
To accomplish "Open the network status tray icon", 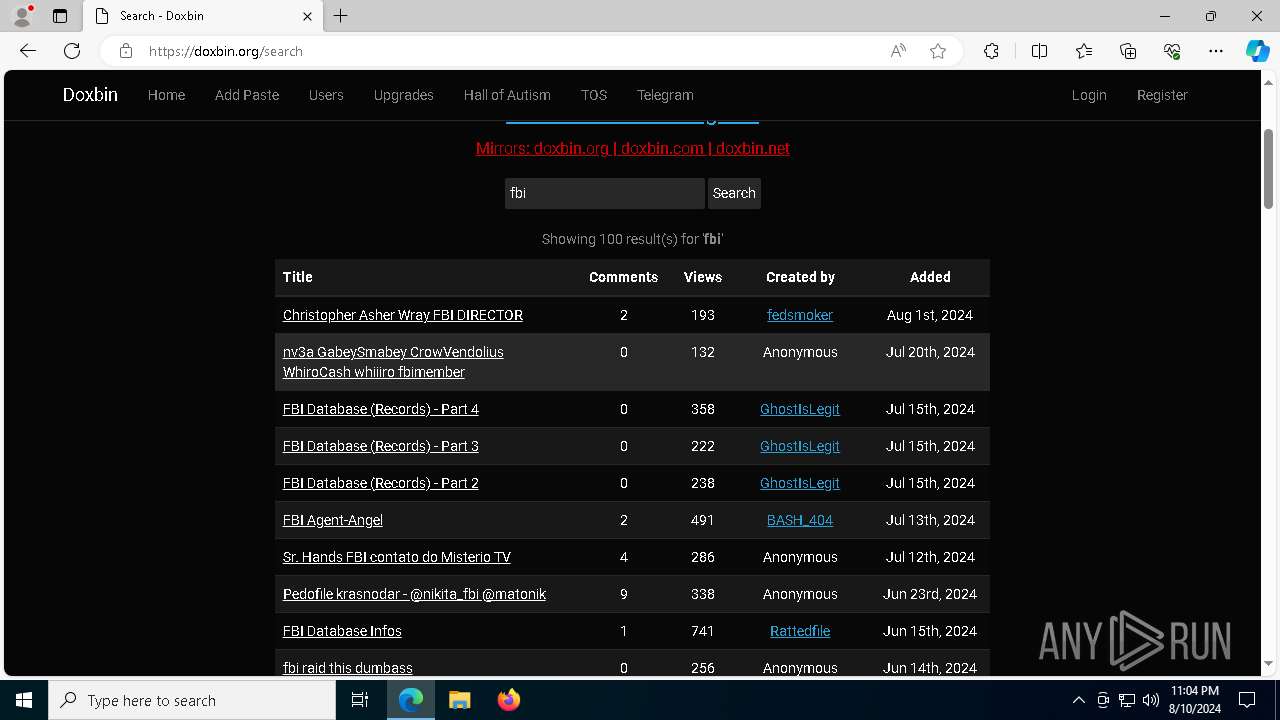I will (x=1127, y=700).
